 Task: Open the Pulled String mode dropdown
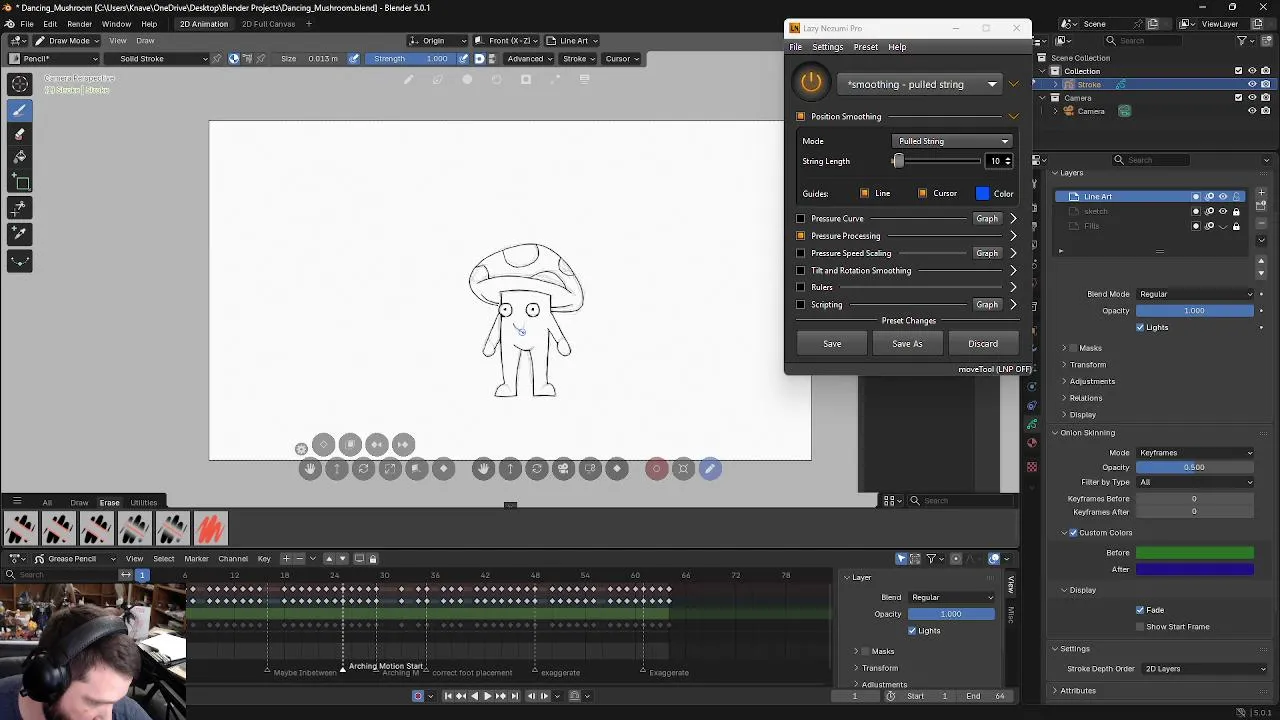tap(953, 141)
